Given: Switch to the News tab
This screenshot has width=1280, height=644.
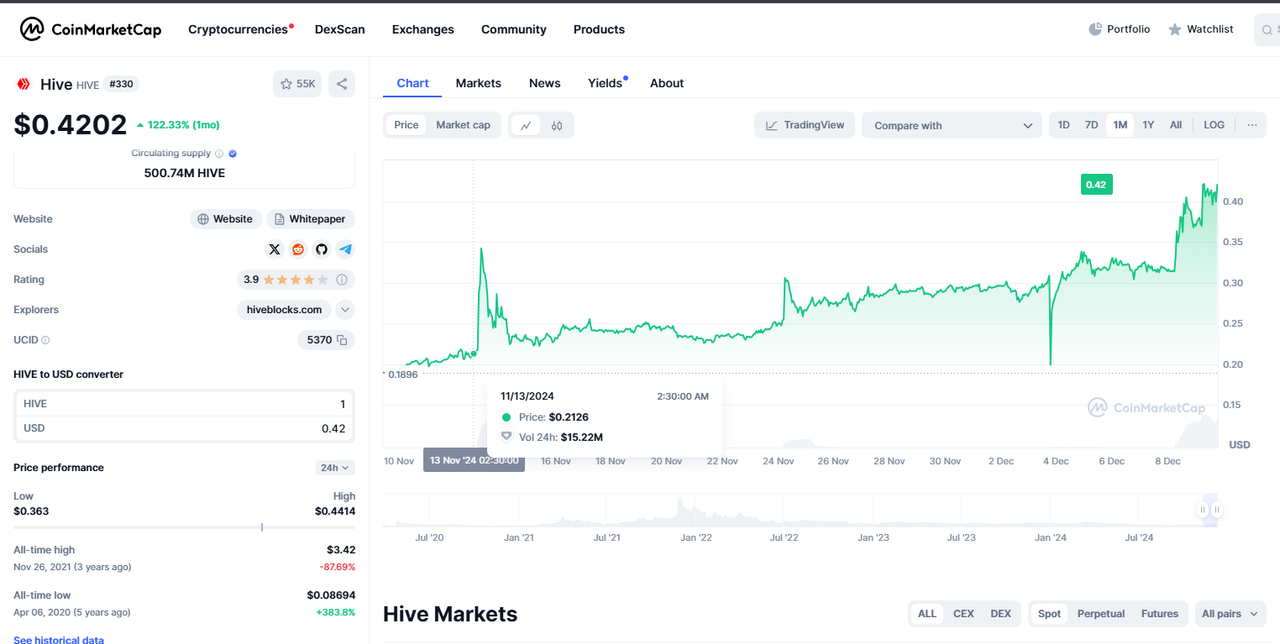Looking at the screenshot, I should click(545, 83).
